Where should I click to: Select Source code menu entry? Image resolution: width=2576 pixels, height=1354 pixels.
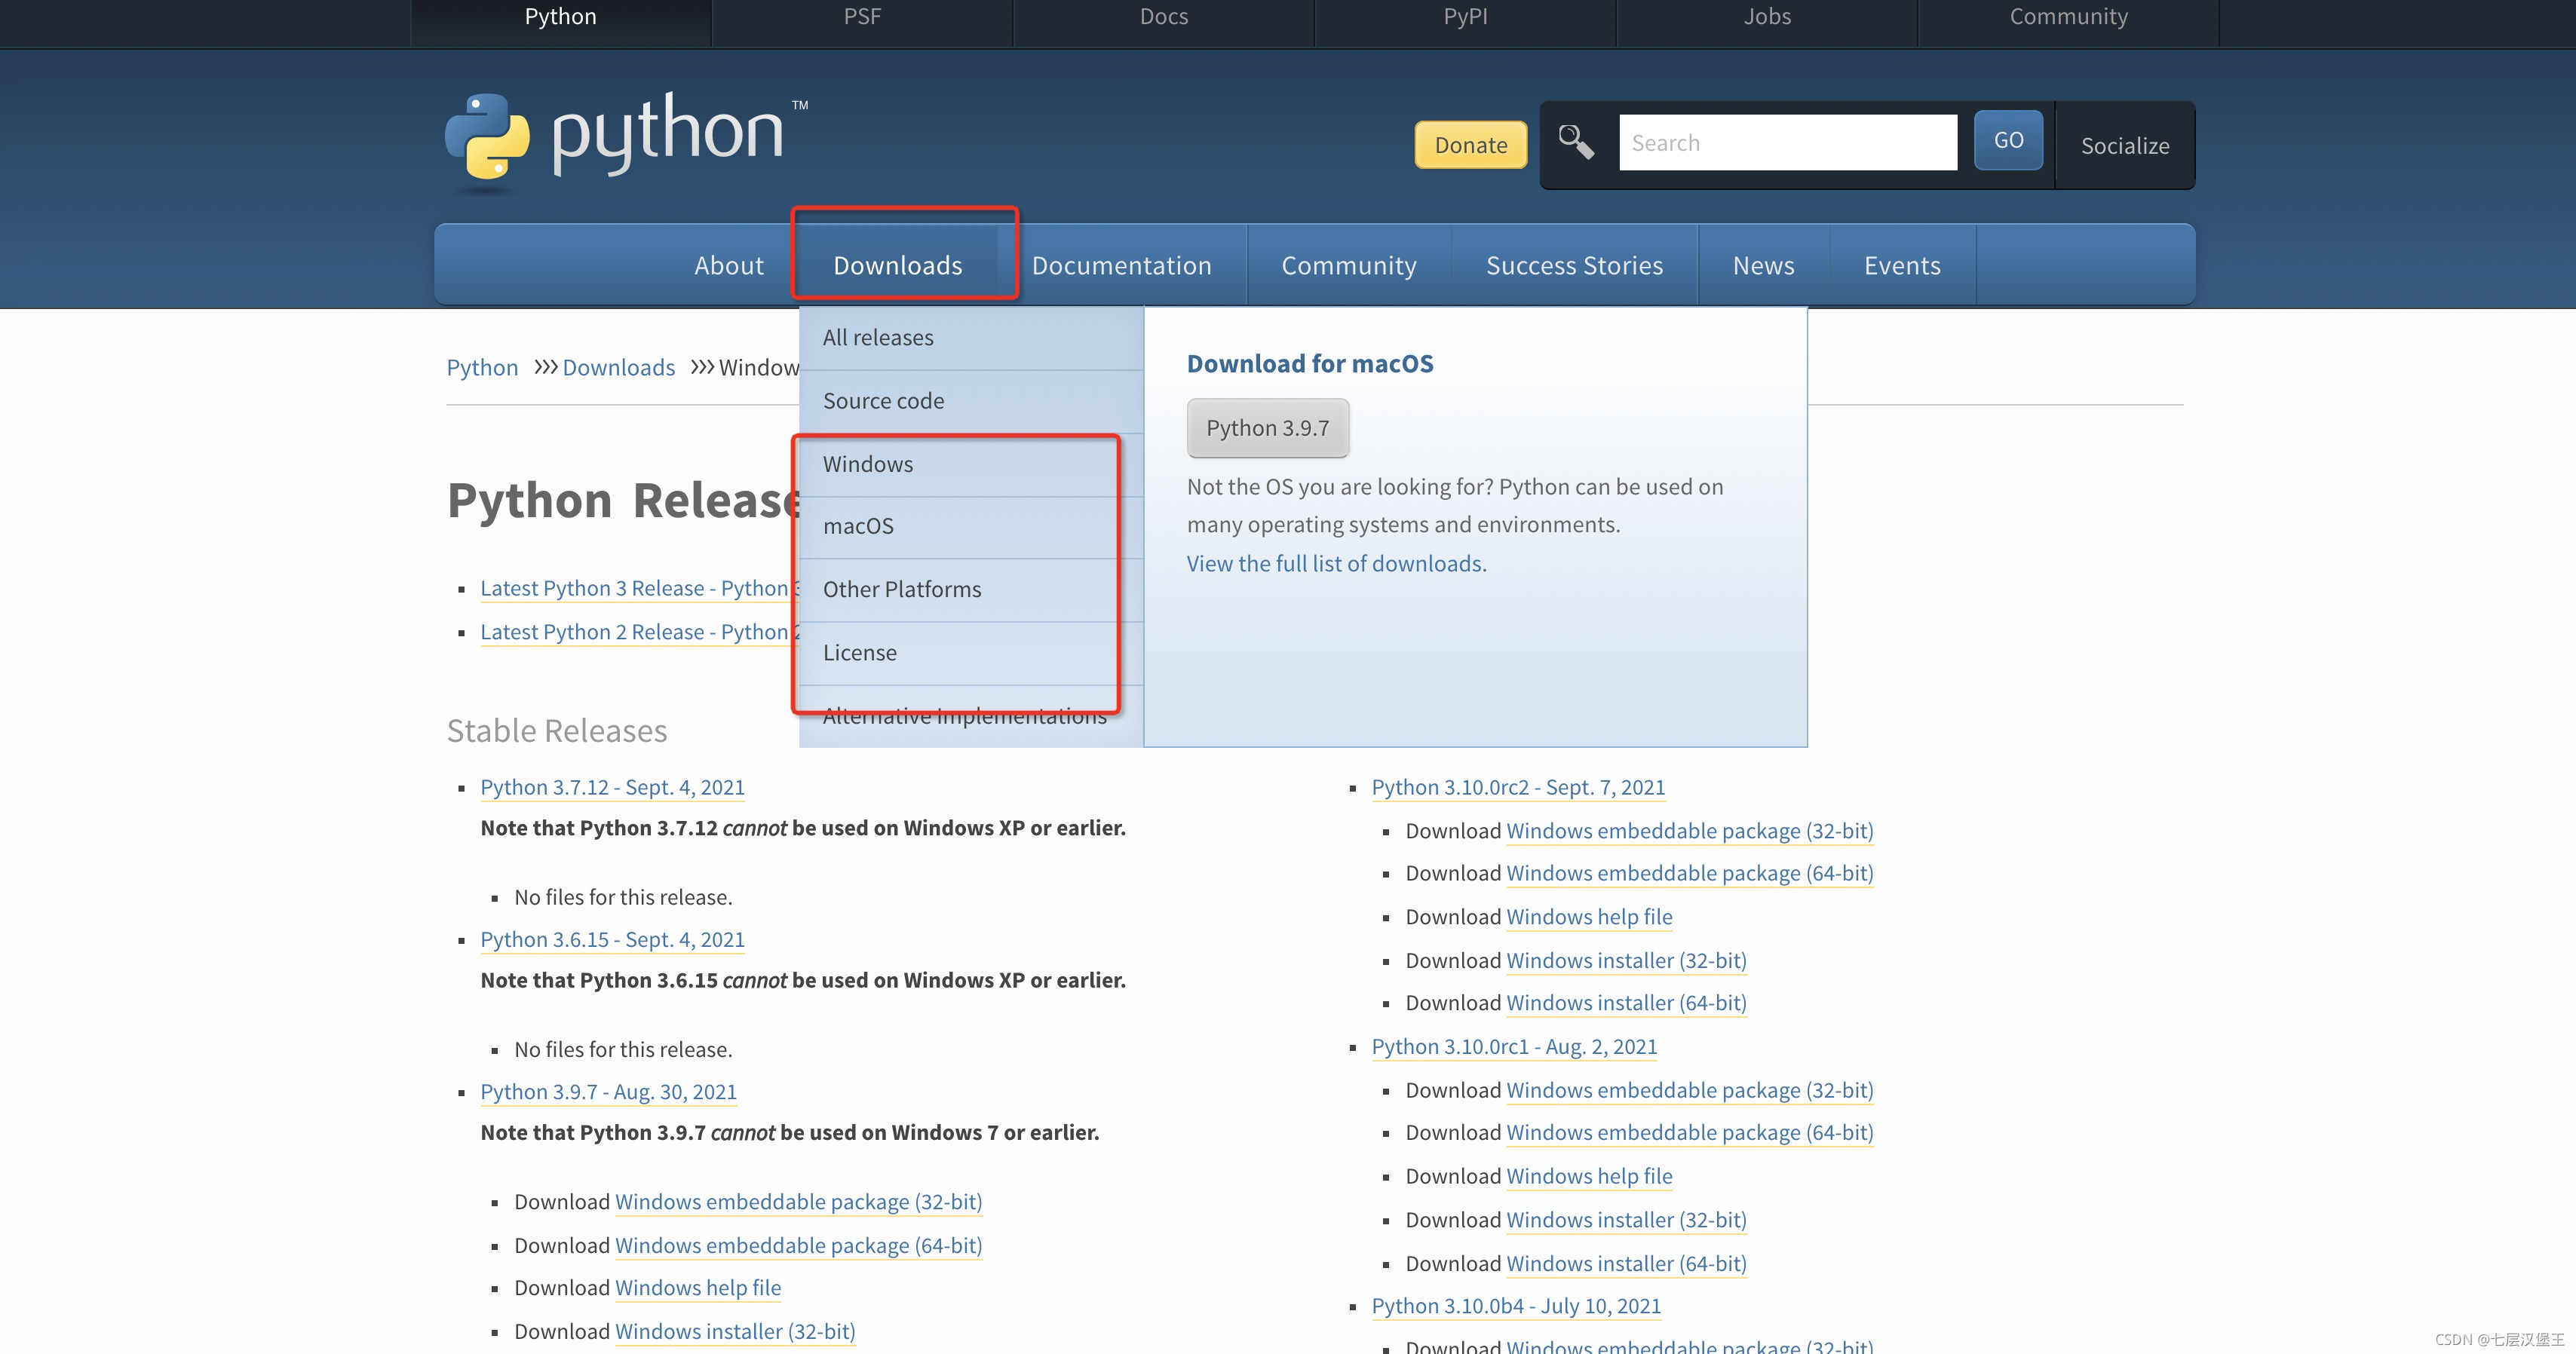click(x=883, y=401)
